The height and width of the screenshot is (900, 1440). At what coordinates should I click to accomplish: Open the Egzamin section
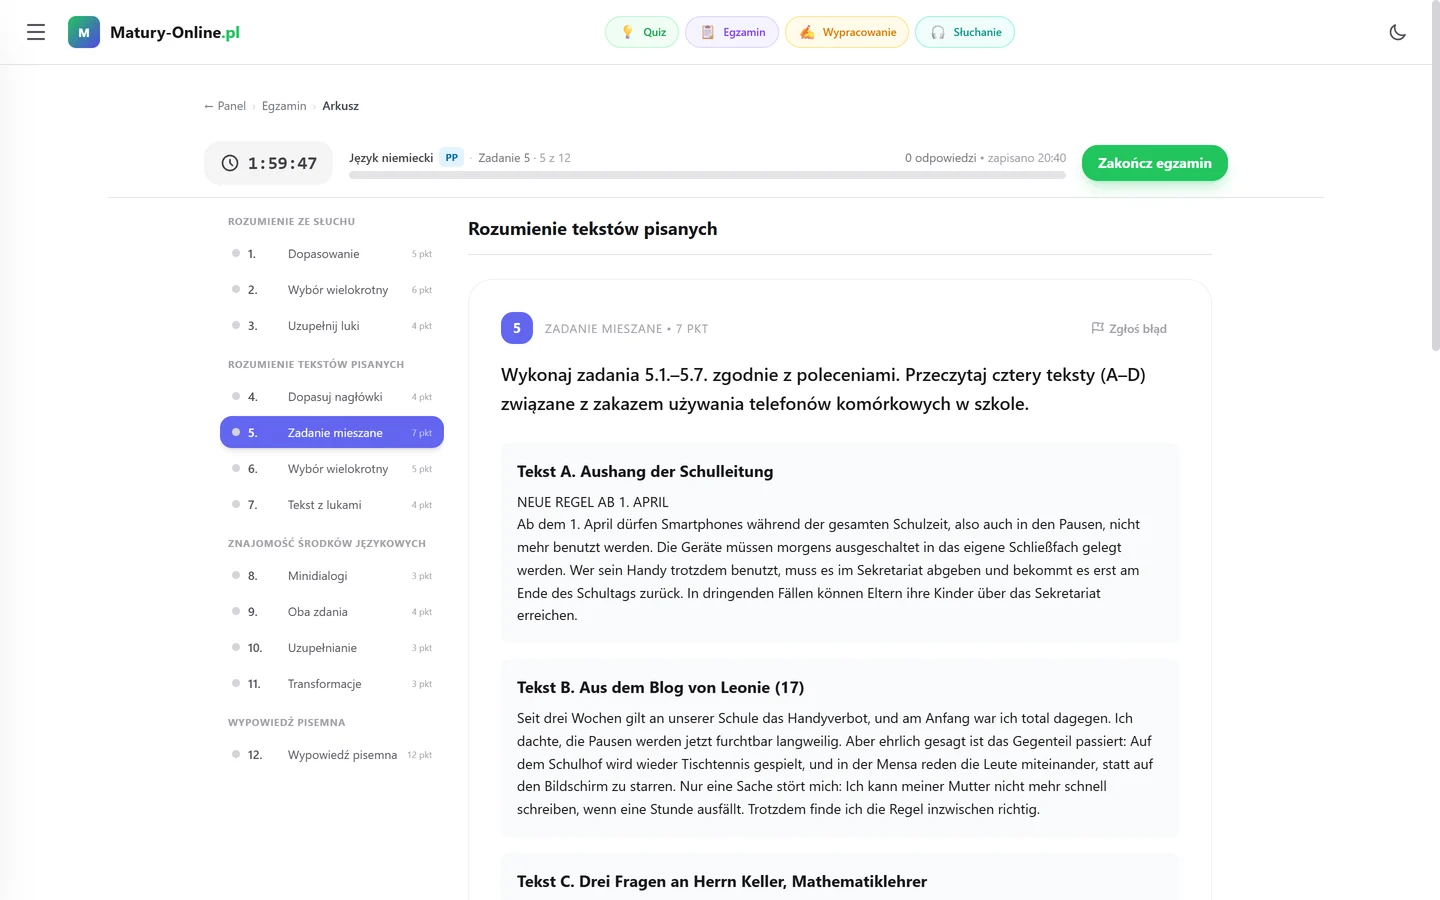[732, 32]
